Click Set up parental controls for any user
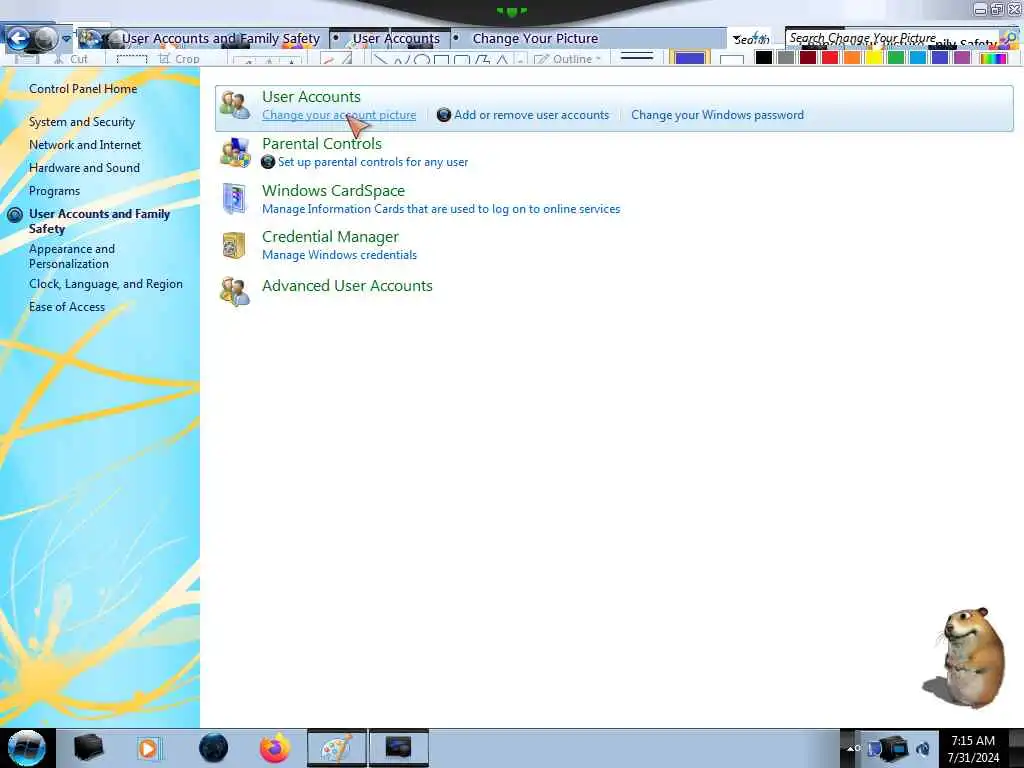The image size is (1024, 768). [373, 162]
